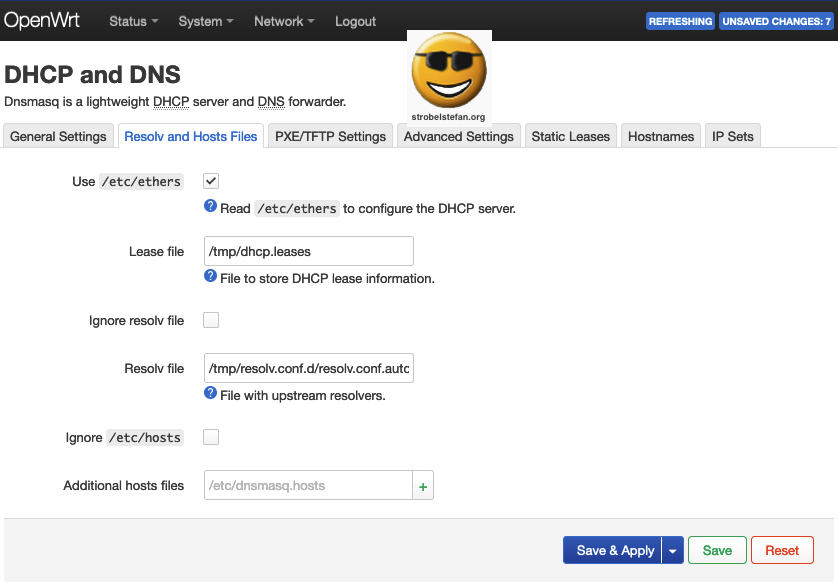838x587 pixels.
Task: Enable Ignore /etc/hosts
Action: tap(210, 437)
